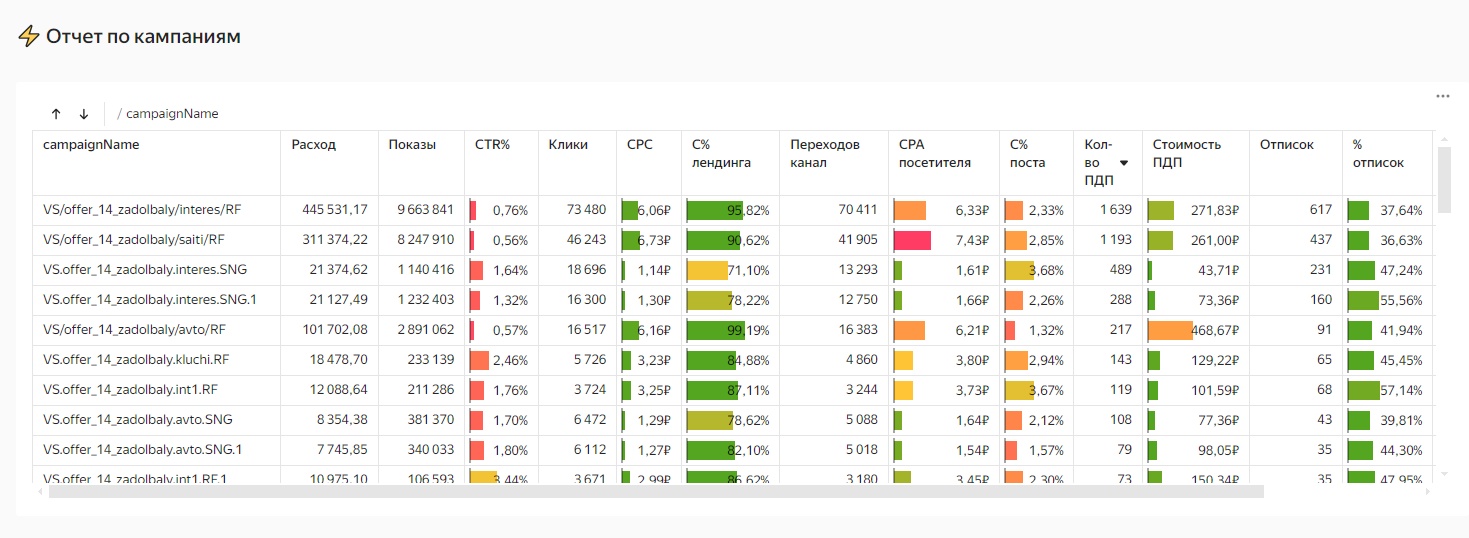Click the Переходов канал column header
Image resolution: width=1469 pixels, height=538 pixels.
point(834,163)
